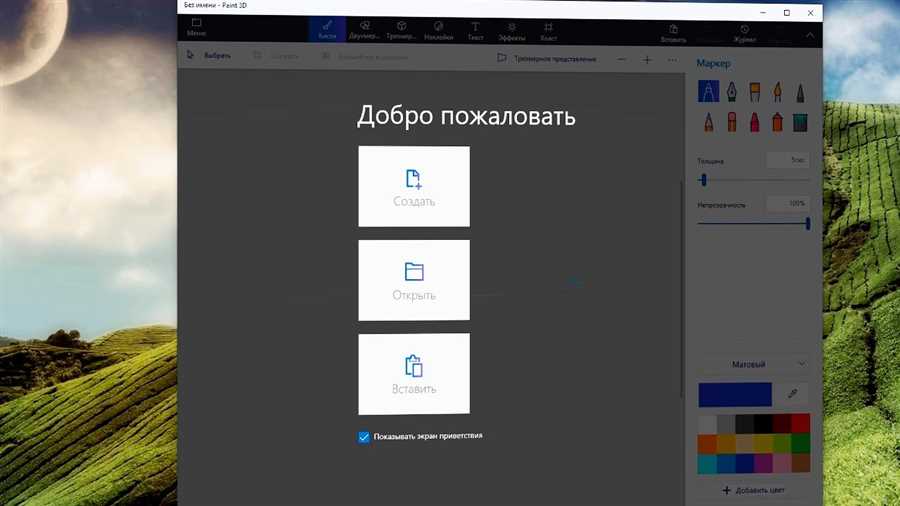Open the three-dots more options menu
Viewport: 900px width, 506px height.
(x=672, y=60)
